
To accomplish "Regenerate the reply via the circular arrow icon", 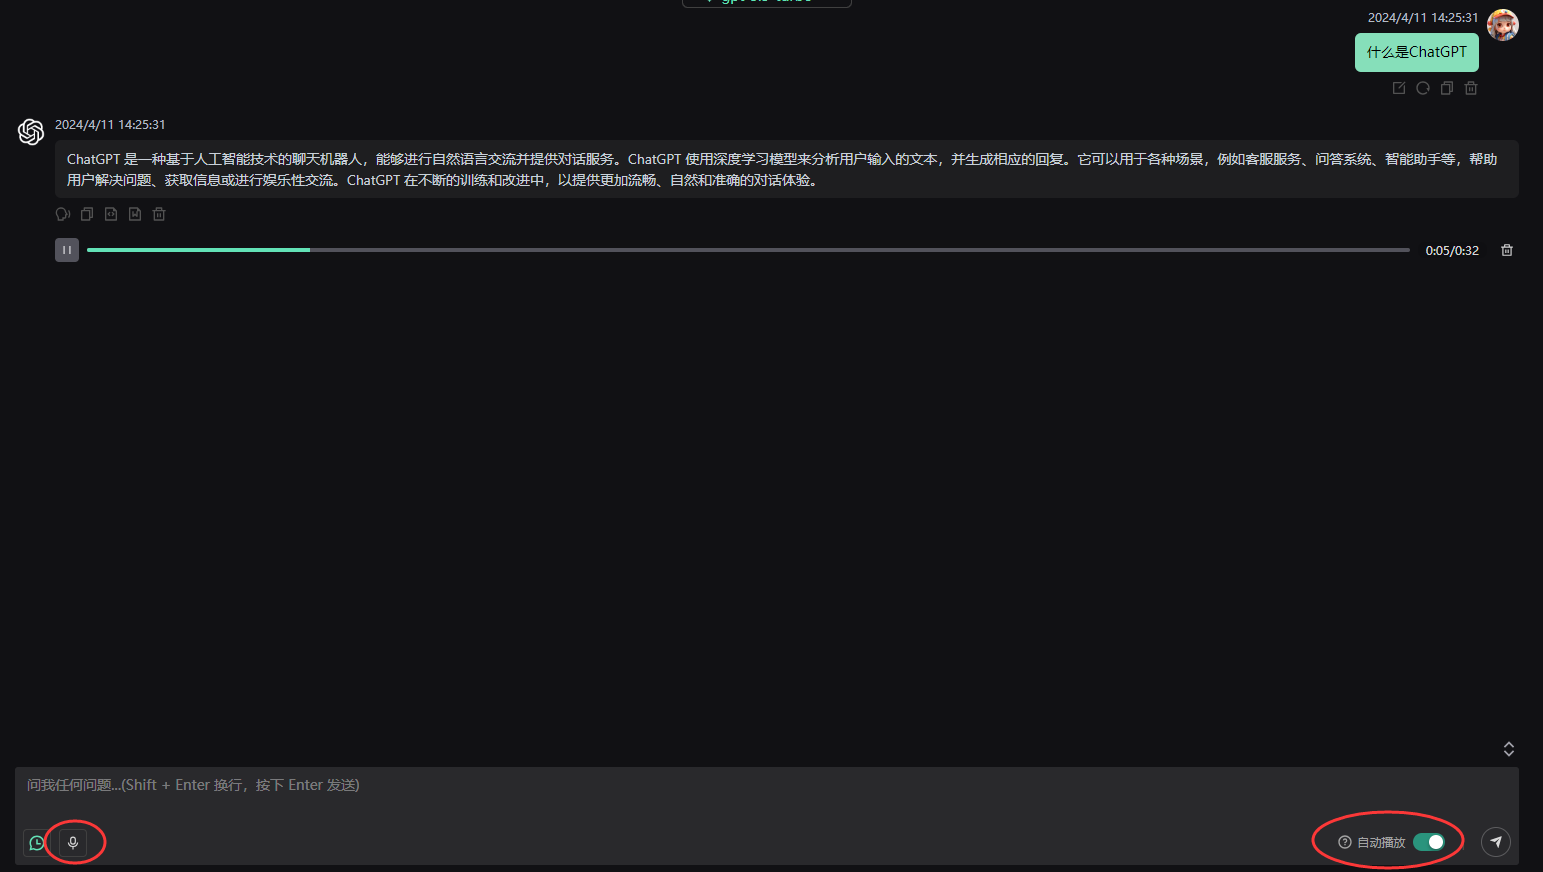I will click(1423, 88).
